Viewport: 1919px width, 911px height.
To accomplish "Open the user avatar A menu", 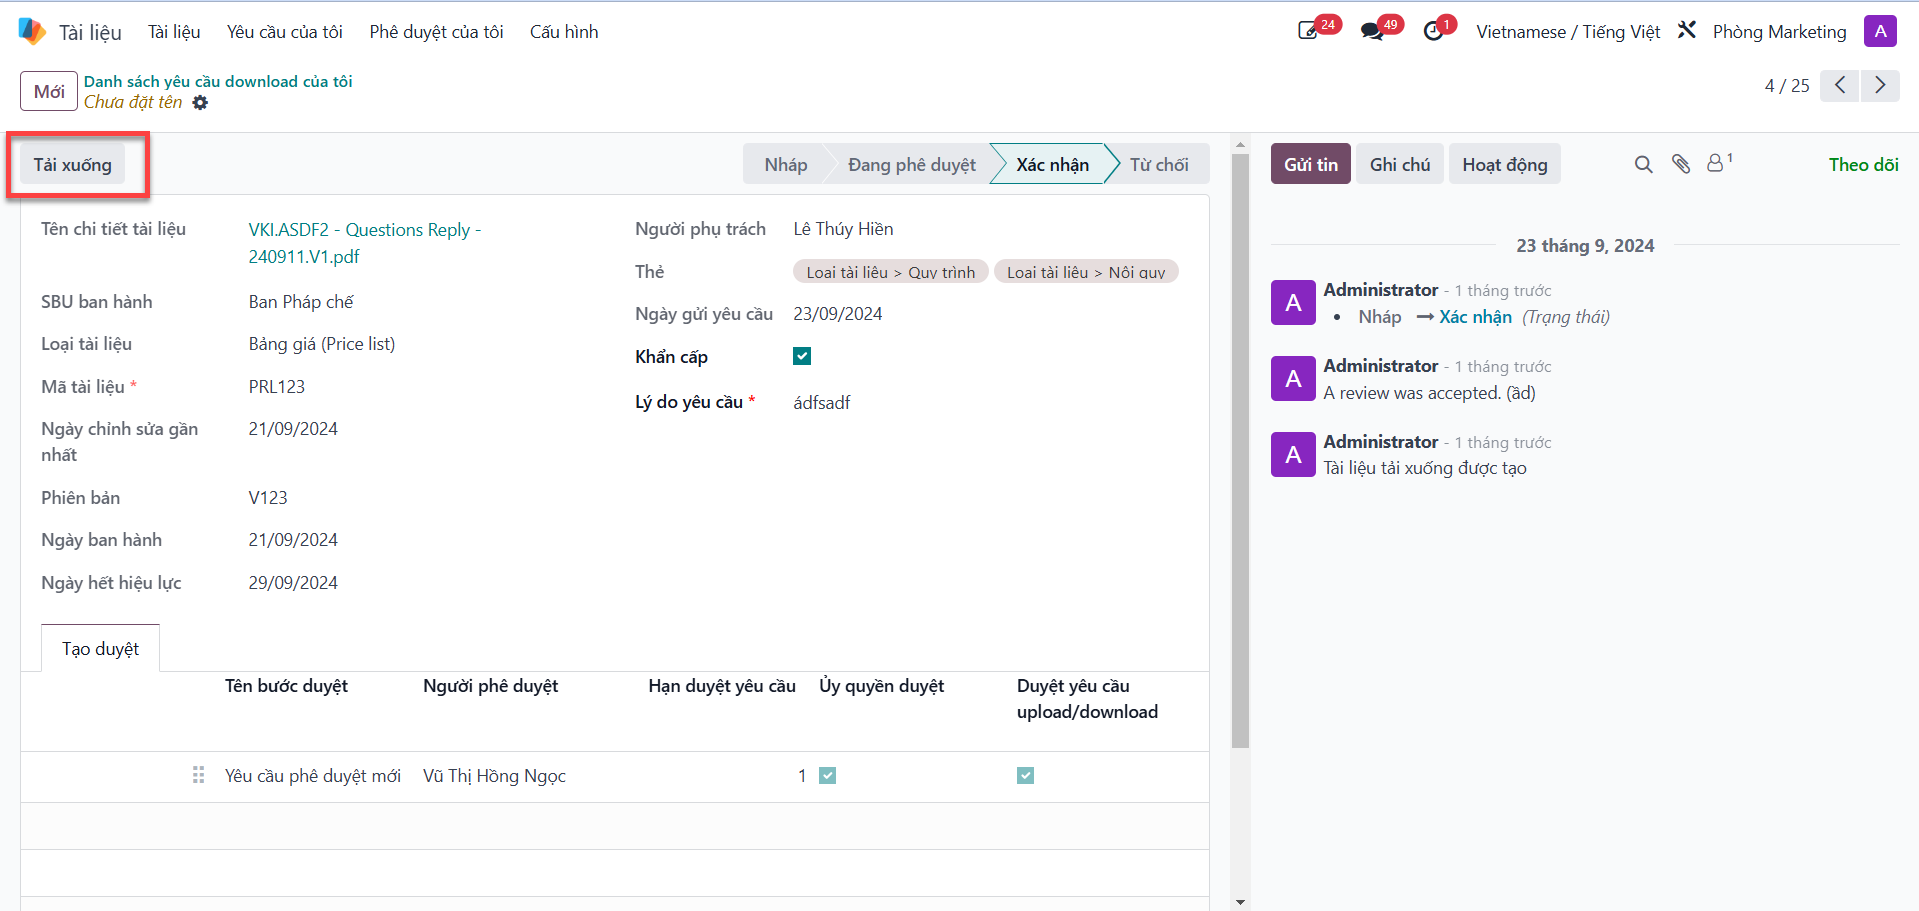I will [1880, 31].
